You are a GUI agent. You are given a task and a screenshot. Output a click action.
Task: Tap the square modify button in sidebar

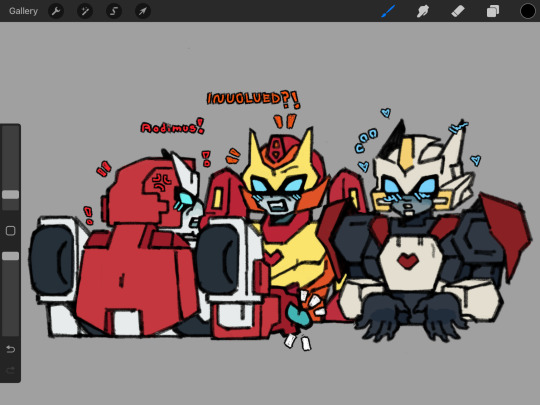[x=10, y=230]
